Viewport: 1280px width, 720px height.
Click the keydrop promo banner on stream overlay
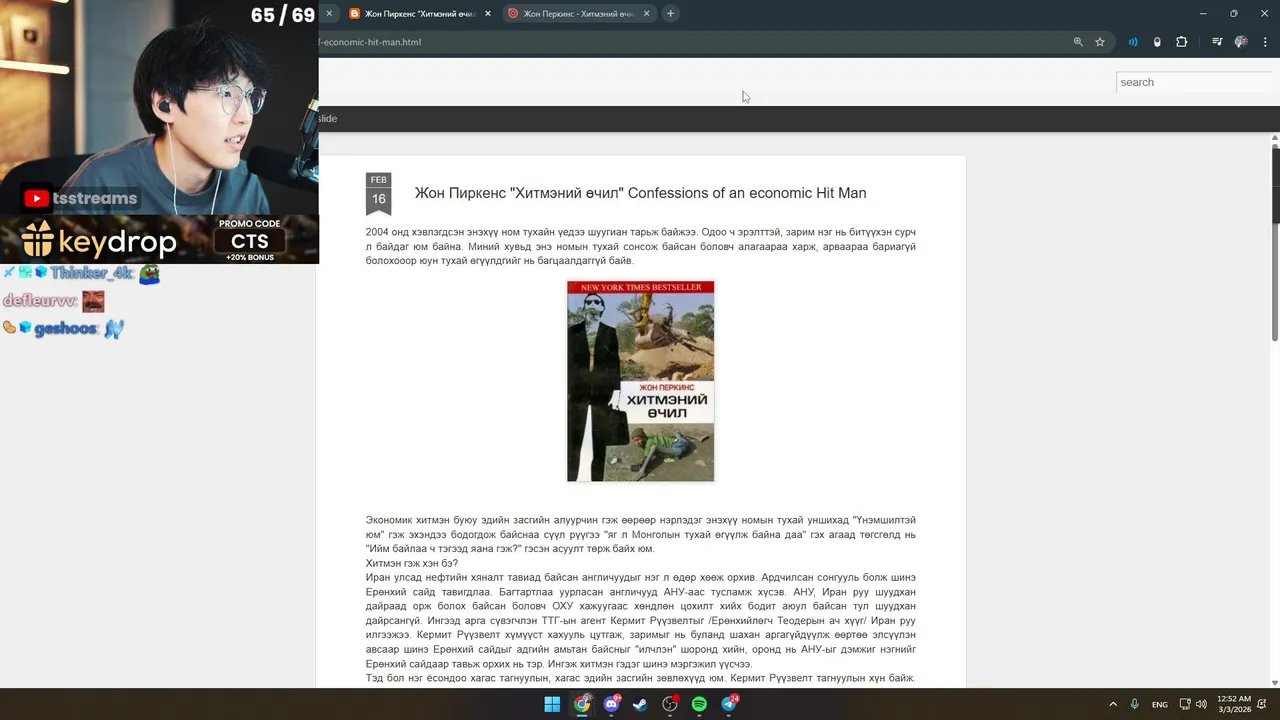[159, 239]
